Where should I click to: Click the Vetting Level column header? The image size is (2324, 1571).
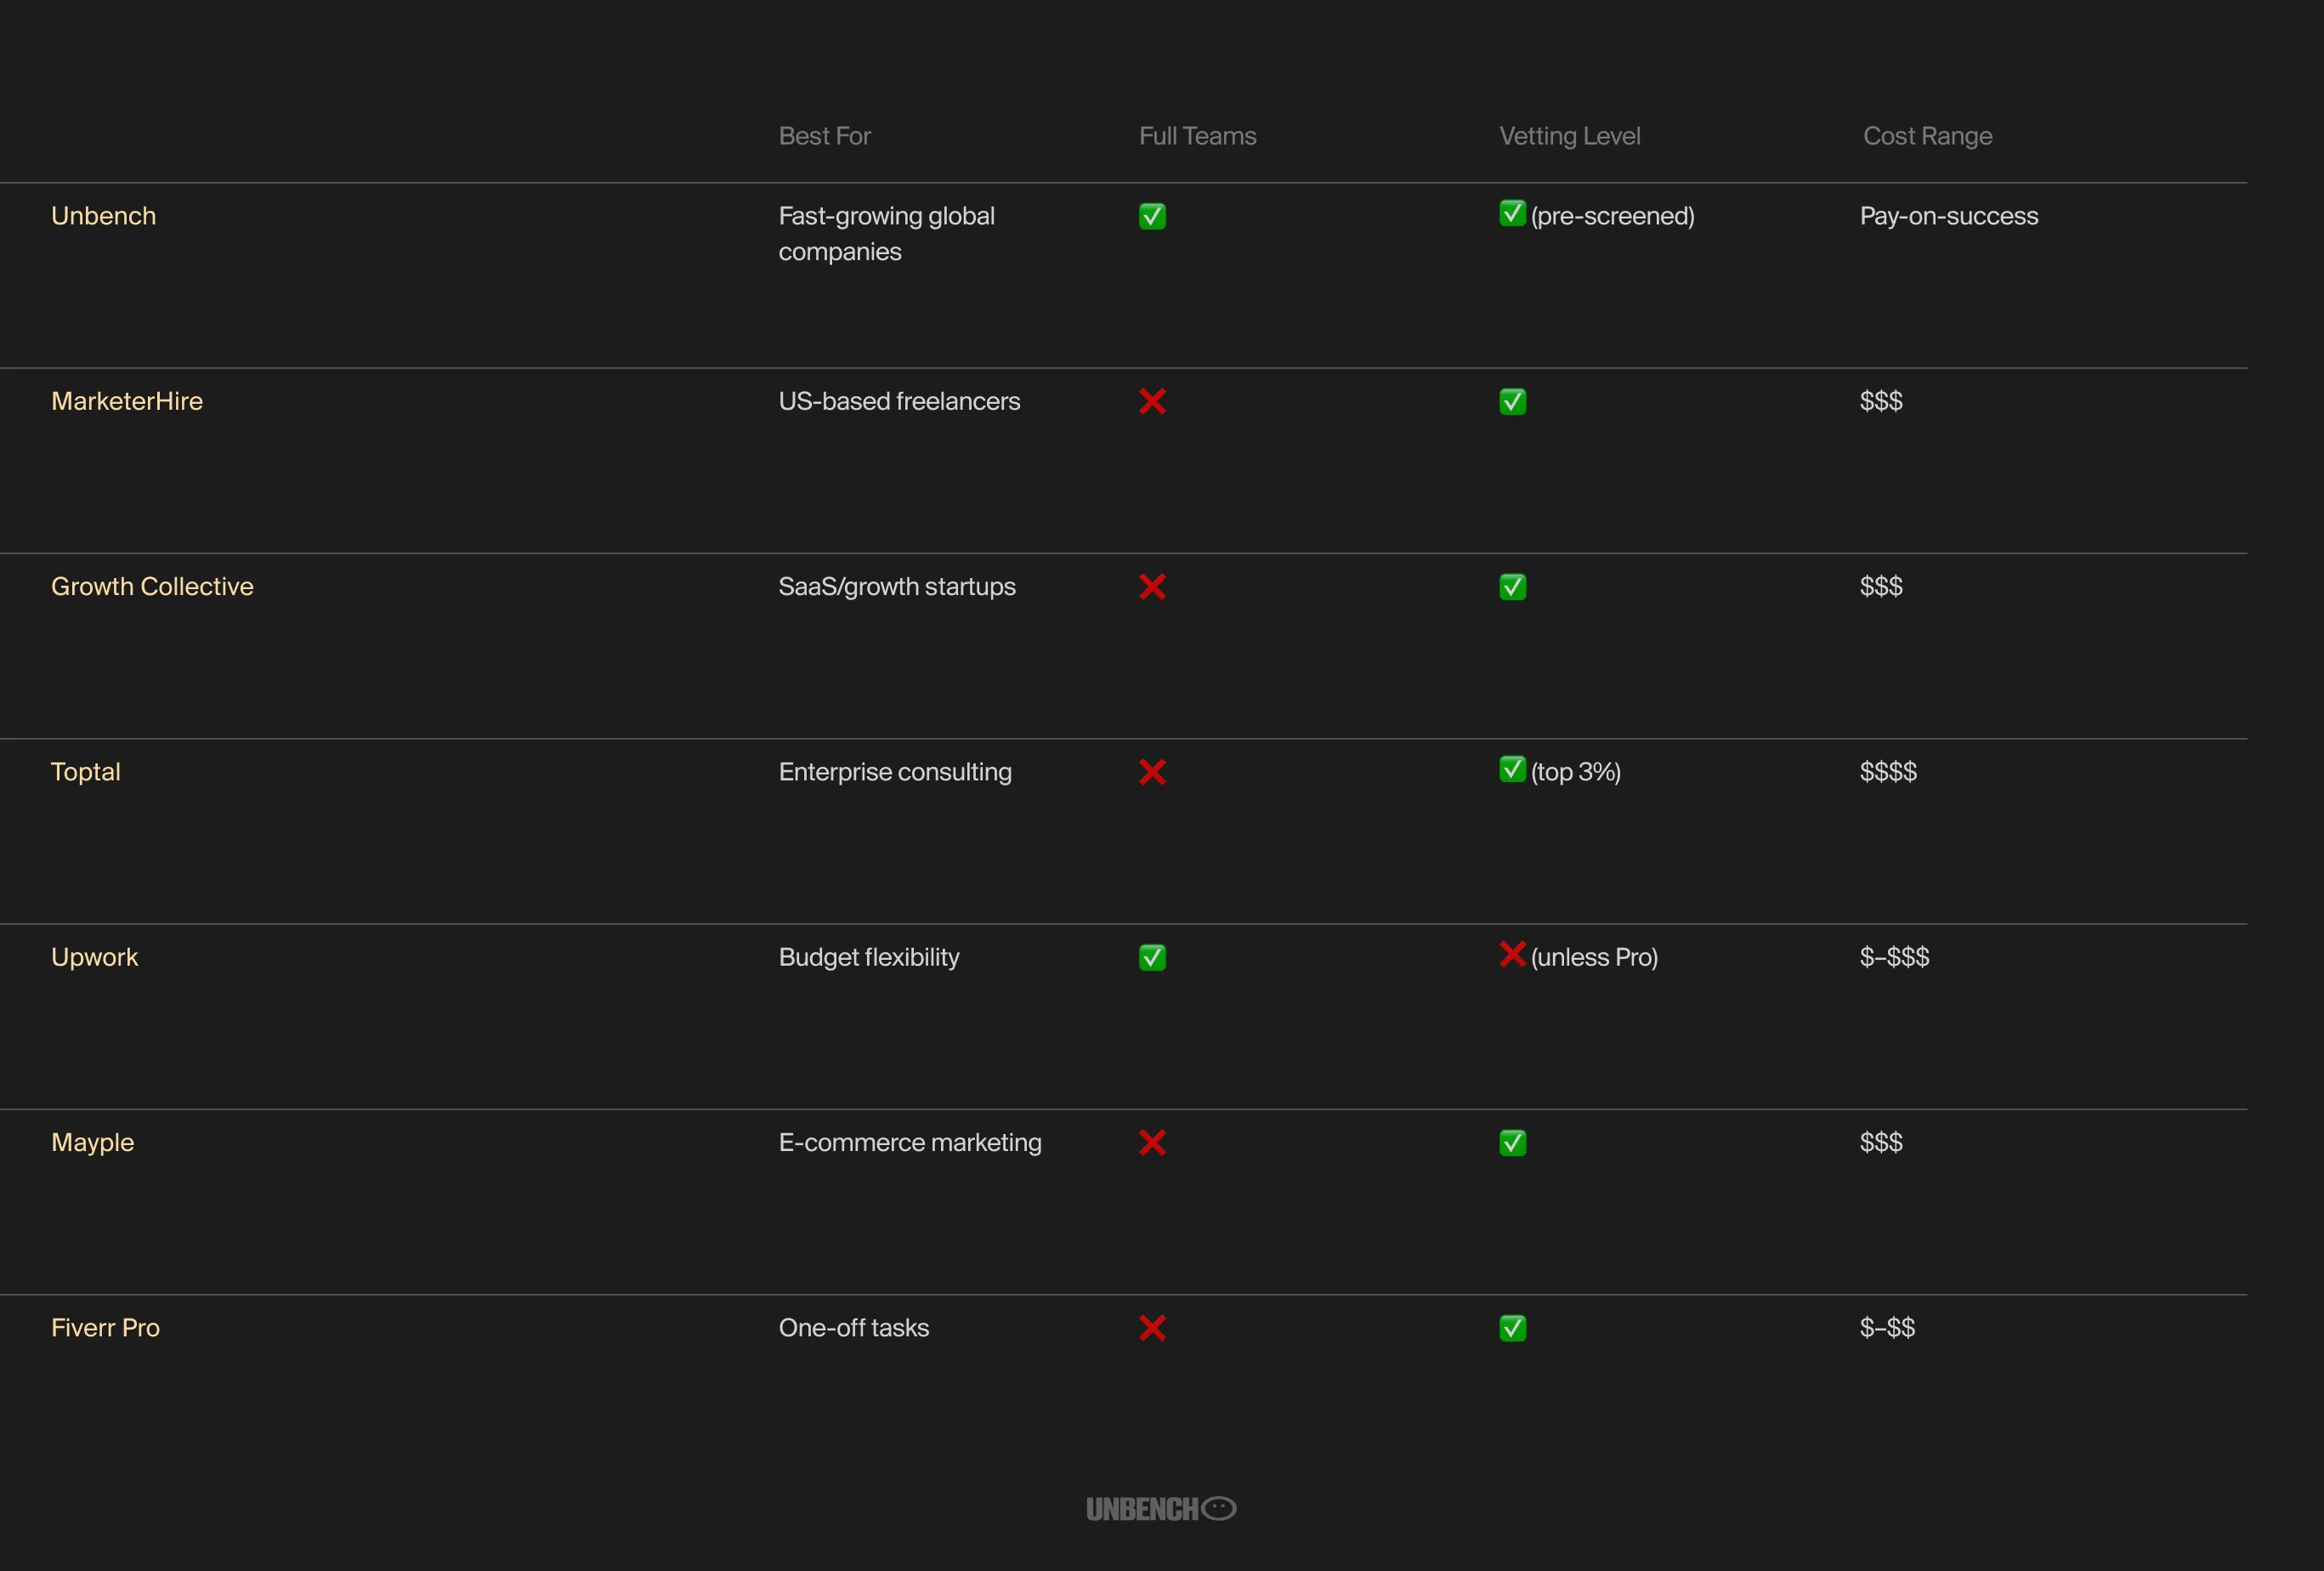1569,136
